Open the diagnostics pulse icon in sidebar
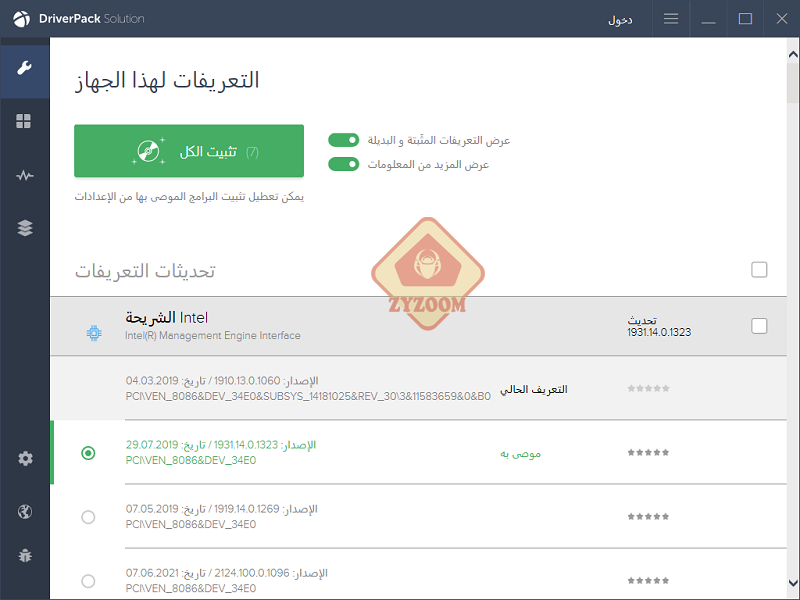 [24, 176]
